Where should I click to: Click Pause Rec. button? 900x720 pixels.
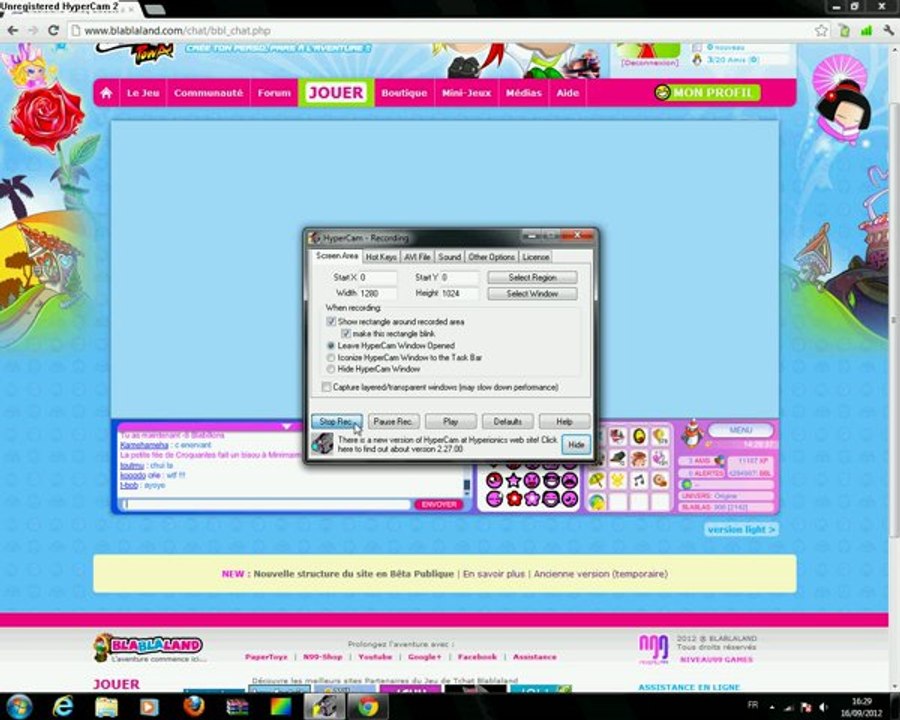(x=393, y=421)
